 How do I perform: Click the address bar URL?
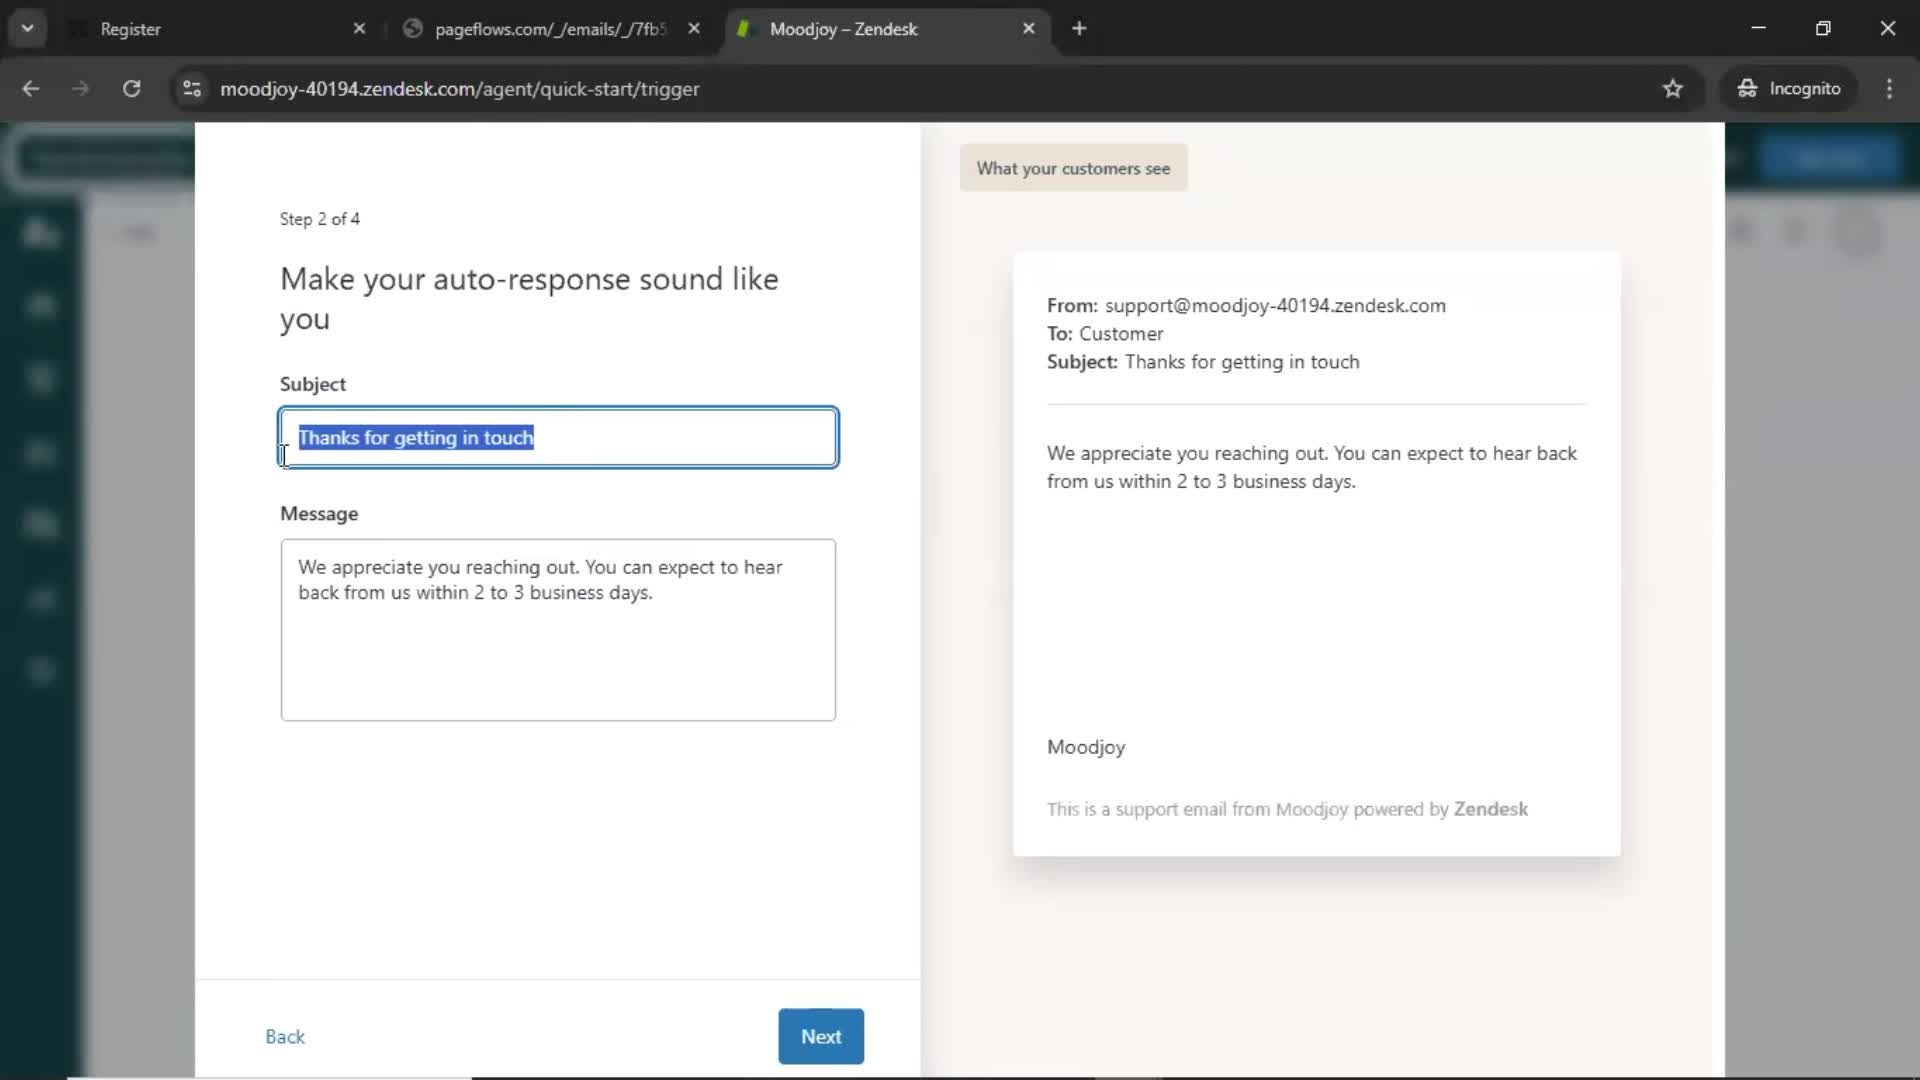pos(459,89)
